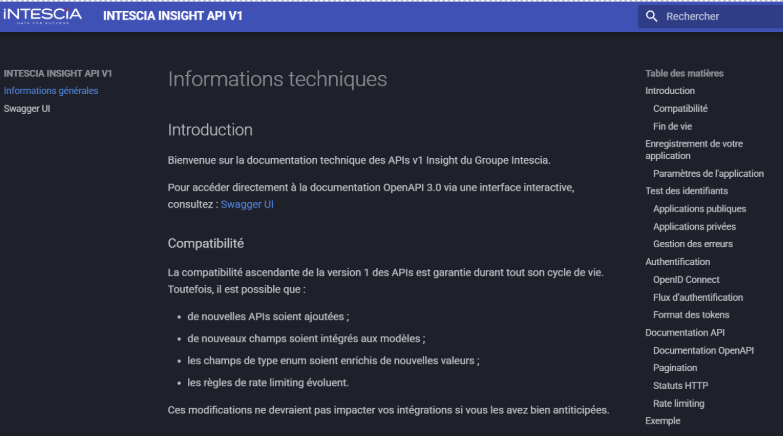This screenshot has width=783, height=436.
Task: Click Intescia Insight API V1 sidebar heading
Action: (x=57, y=73)
